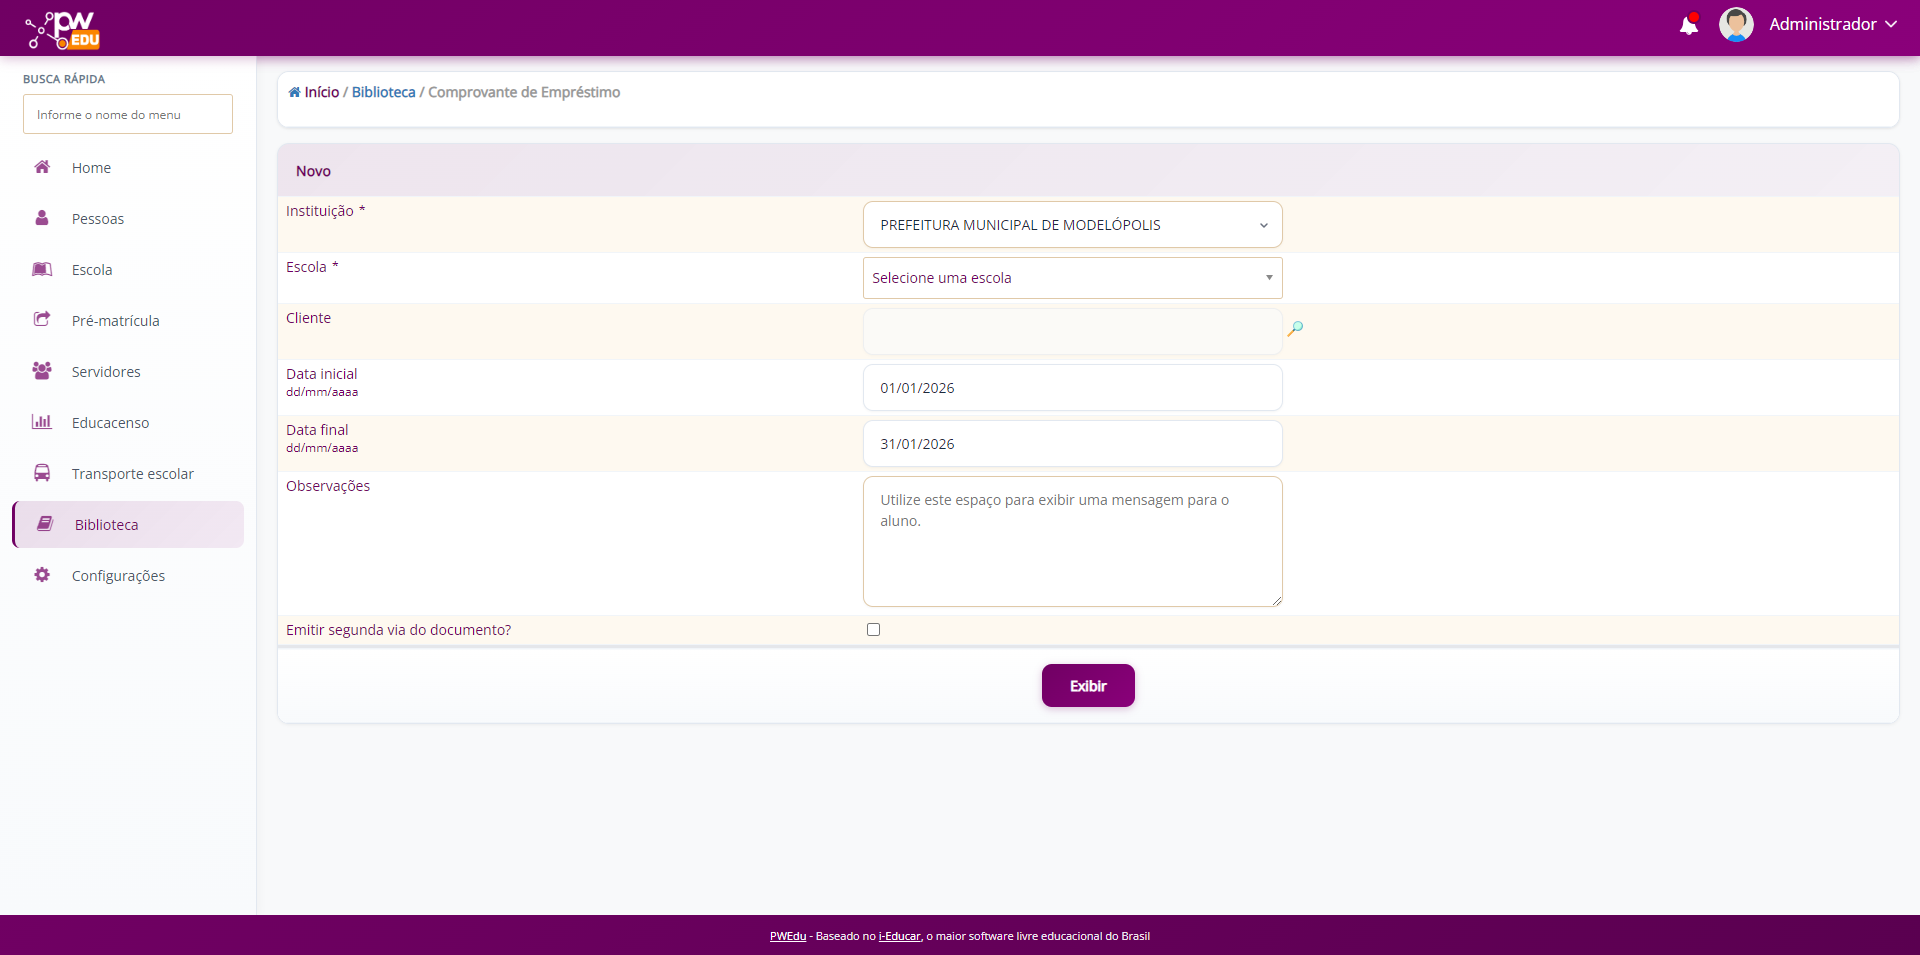The height and width of the screenshot is (955, 1920).
Task: Click the Configurações gear icon
Action: click(x=42, y=575)
